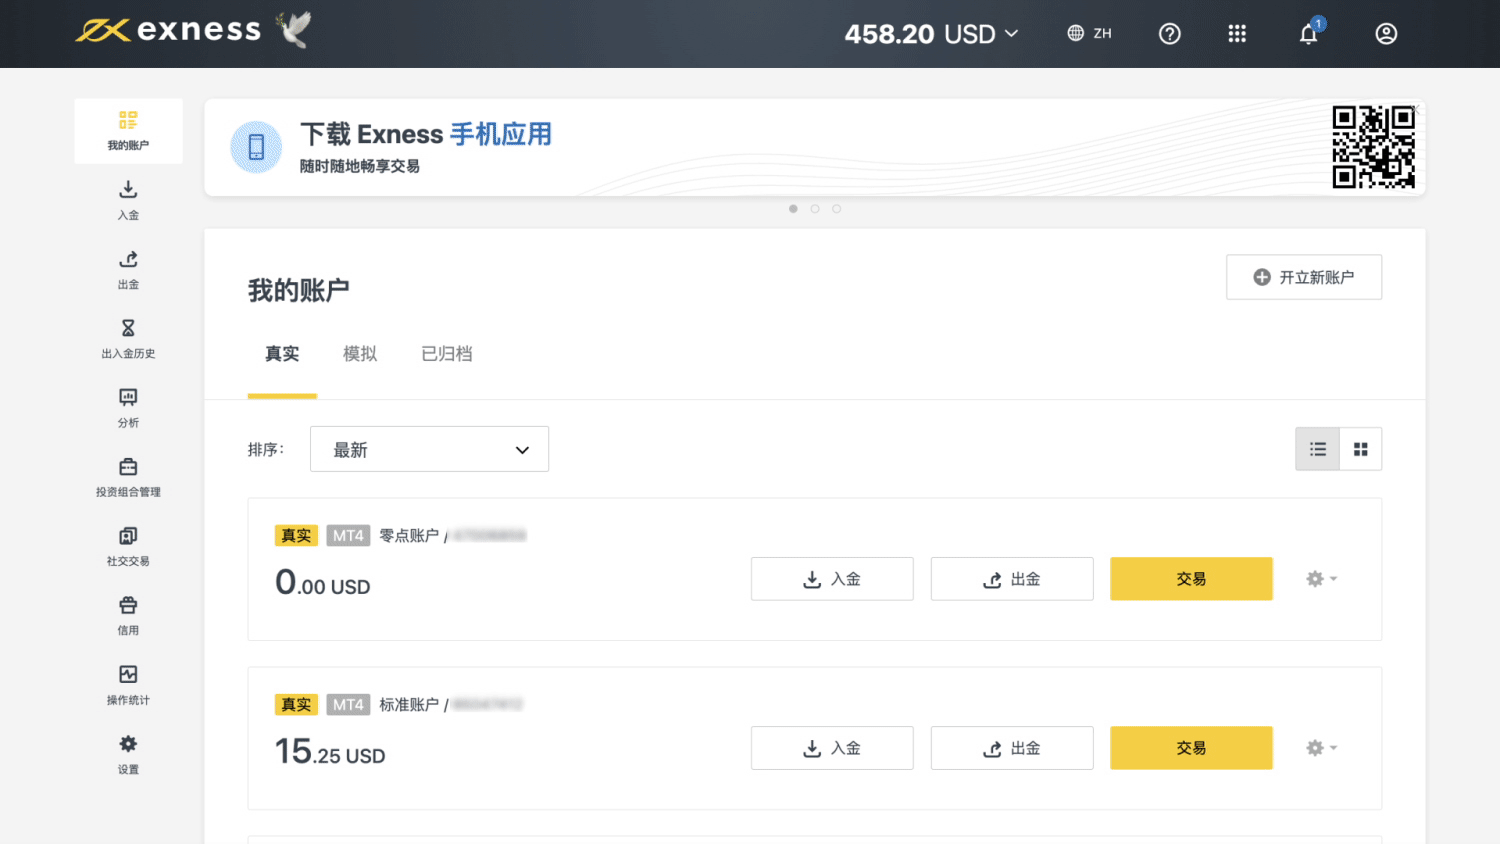
Task: Click the app download QR code
Action: click(1373, 147)
